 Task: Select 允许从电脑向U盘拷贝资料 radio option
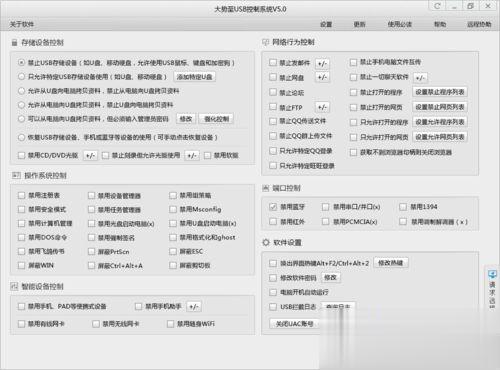click(x=22, y=105)
